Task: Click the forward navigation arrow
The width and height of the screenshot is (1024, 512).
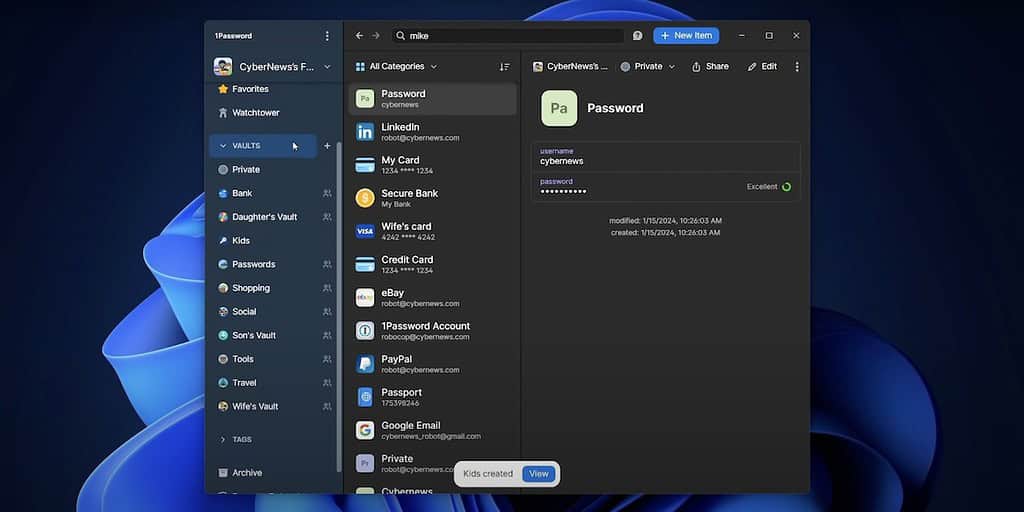Action: (x=376, y=36)
